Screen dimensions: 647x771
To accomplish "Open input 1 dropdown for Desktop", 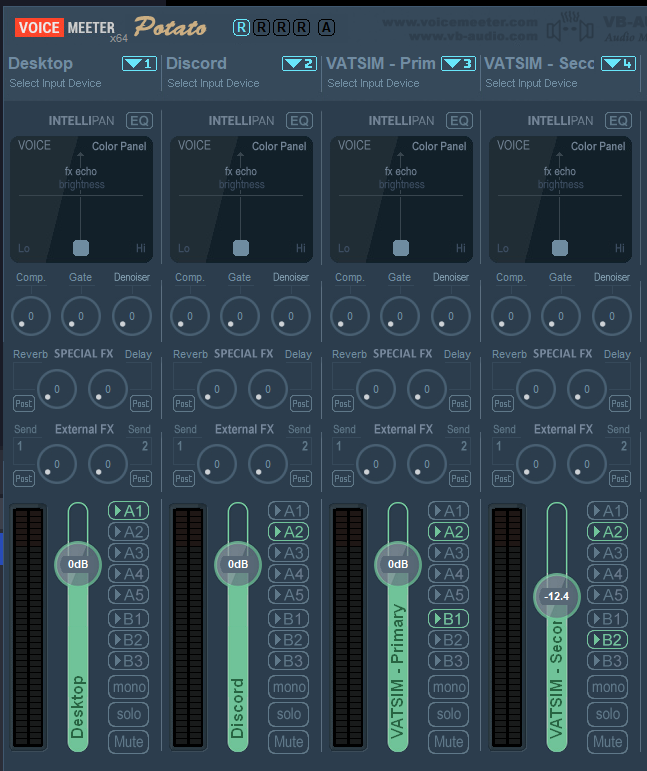I will pos(139,64).
